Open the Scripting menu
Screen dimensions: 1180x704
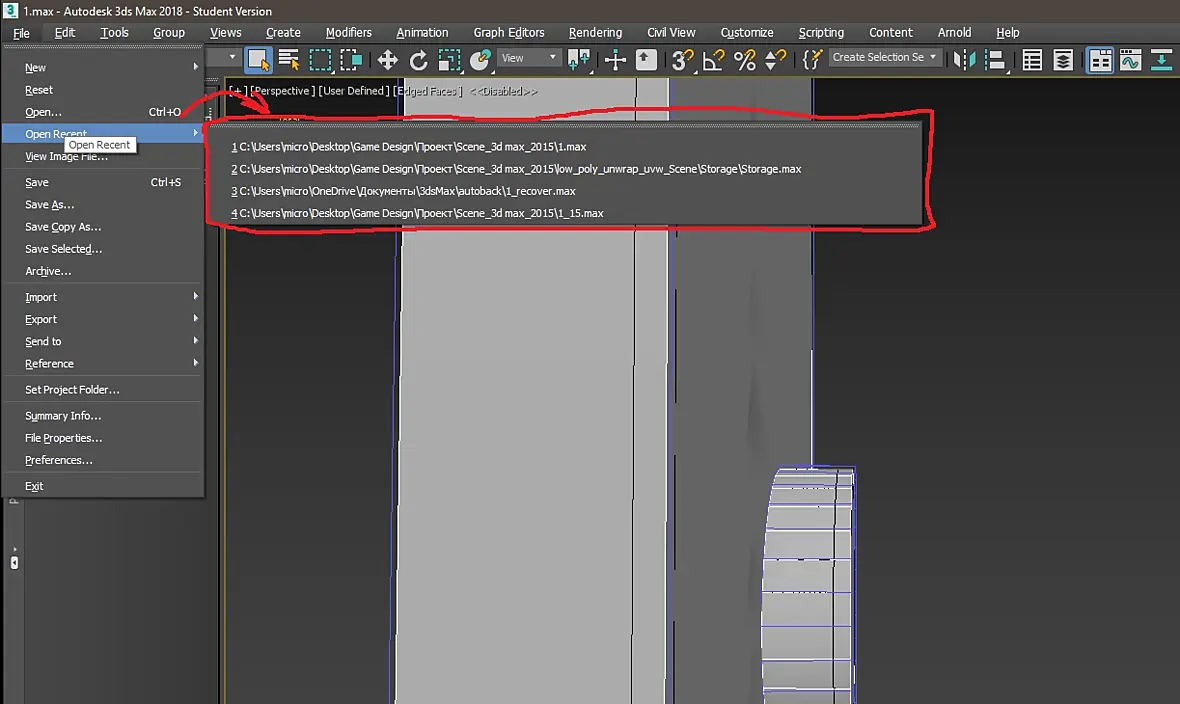coord(821,32)
